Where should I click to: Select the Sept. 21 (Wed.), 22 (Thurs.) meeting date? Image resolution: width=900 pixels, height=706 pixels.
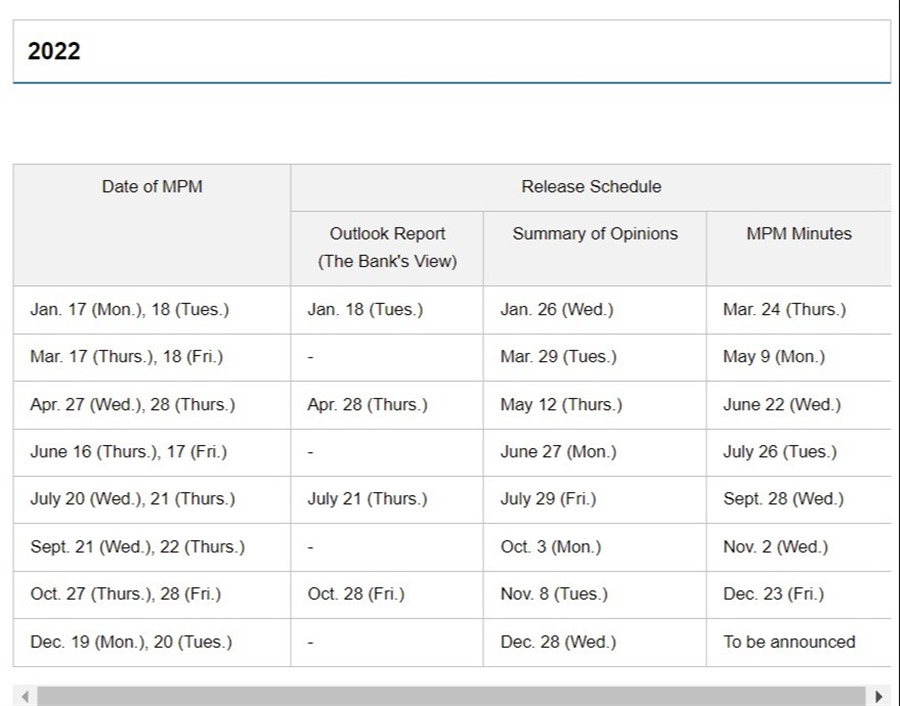click(137, 547)
